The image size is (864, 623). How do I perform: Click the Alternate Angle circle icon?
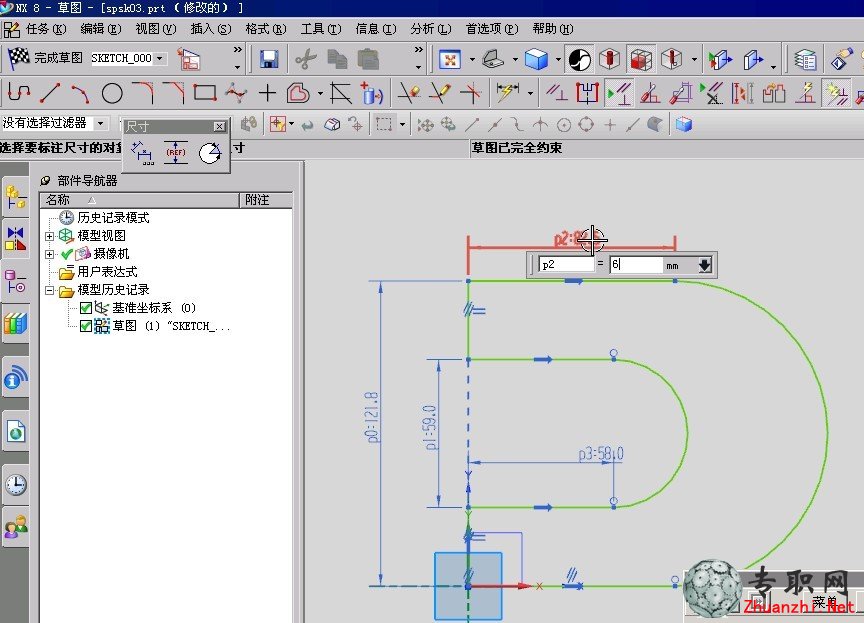click(210, 153)
